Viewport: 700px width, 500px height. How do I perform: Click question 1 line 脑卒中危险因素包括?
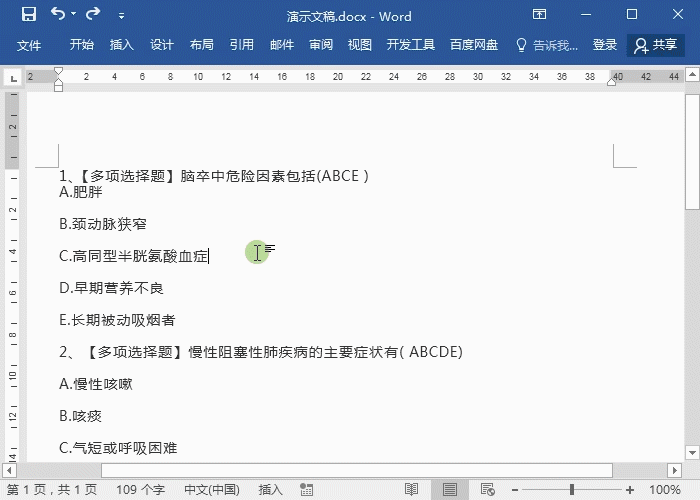tap(214, 176)
